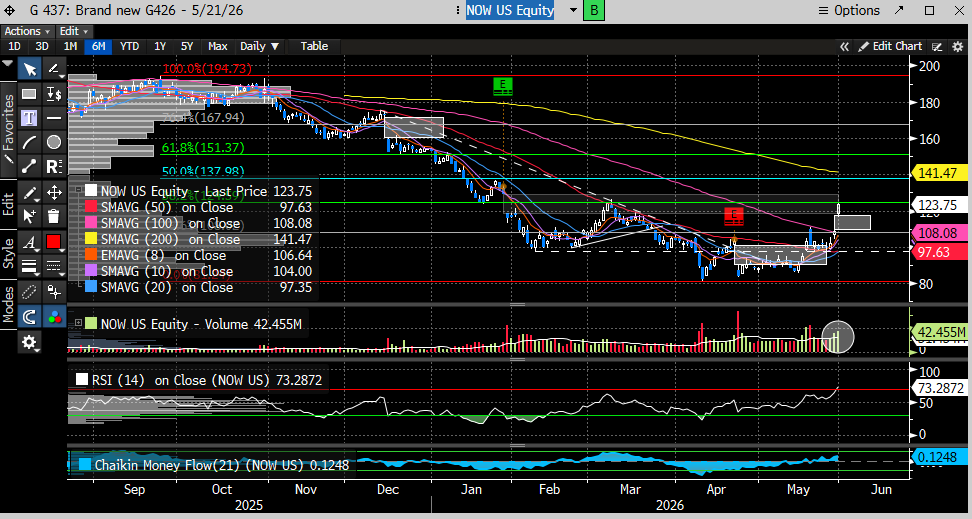
Task: Collapse the drawing toolbar triangle
Action: pyautogui.click(x=7, y=63)
